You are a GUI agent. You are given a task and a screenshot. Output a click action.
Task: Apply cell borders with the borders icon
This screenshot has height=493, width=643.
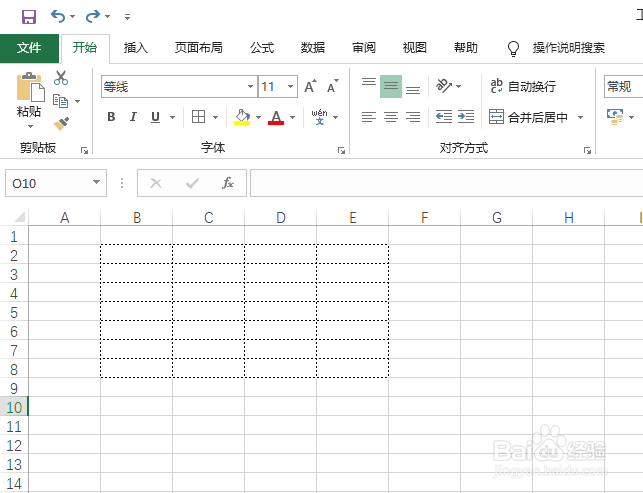[198, 117]
